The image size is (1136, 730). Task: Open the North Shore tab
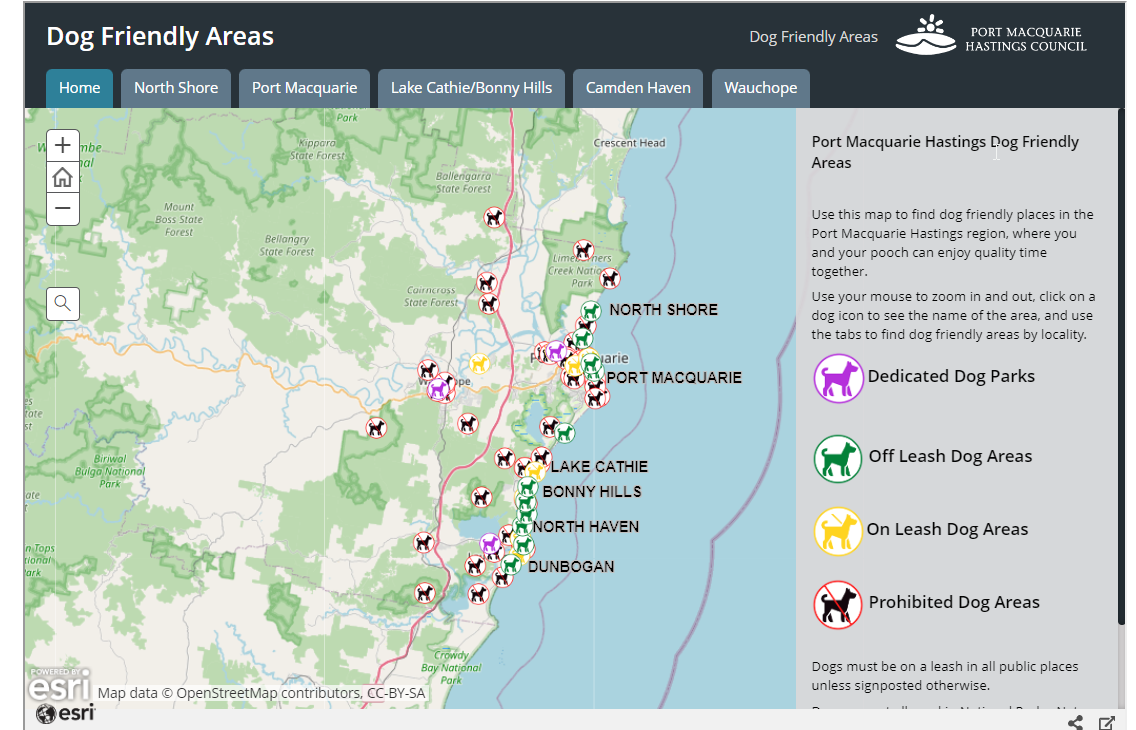(x=176, y=88)
